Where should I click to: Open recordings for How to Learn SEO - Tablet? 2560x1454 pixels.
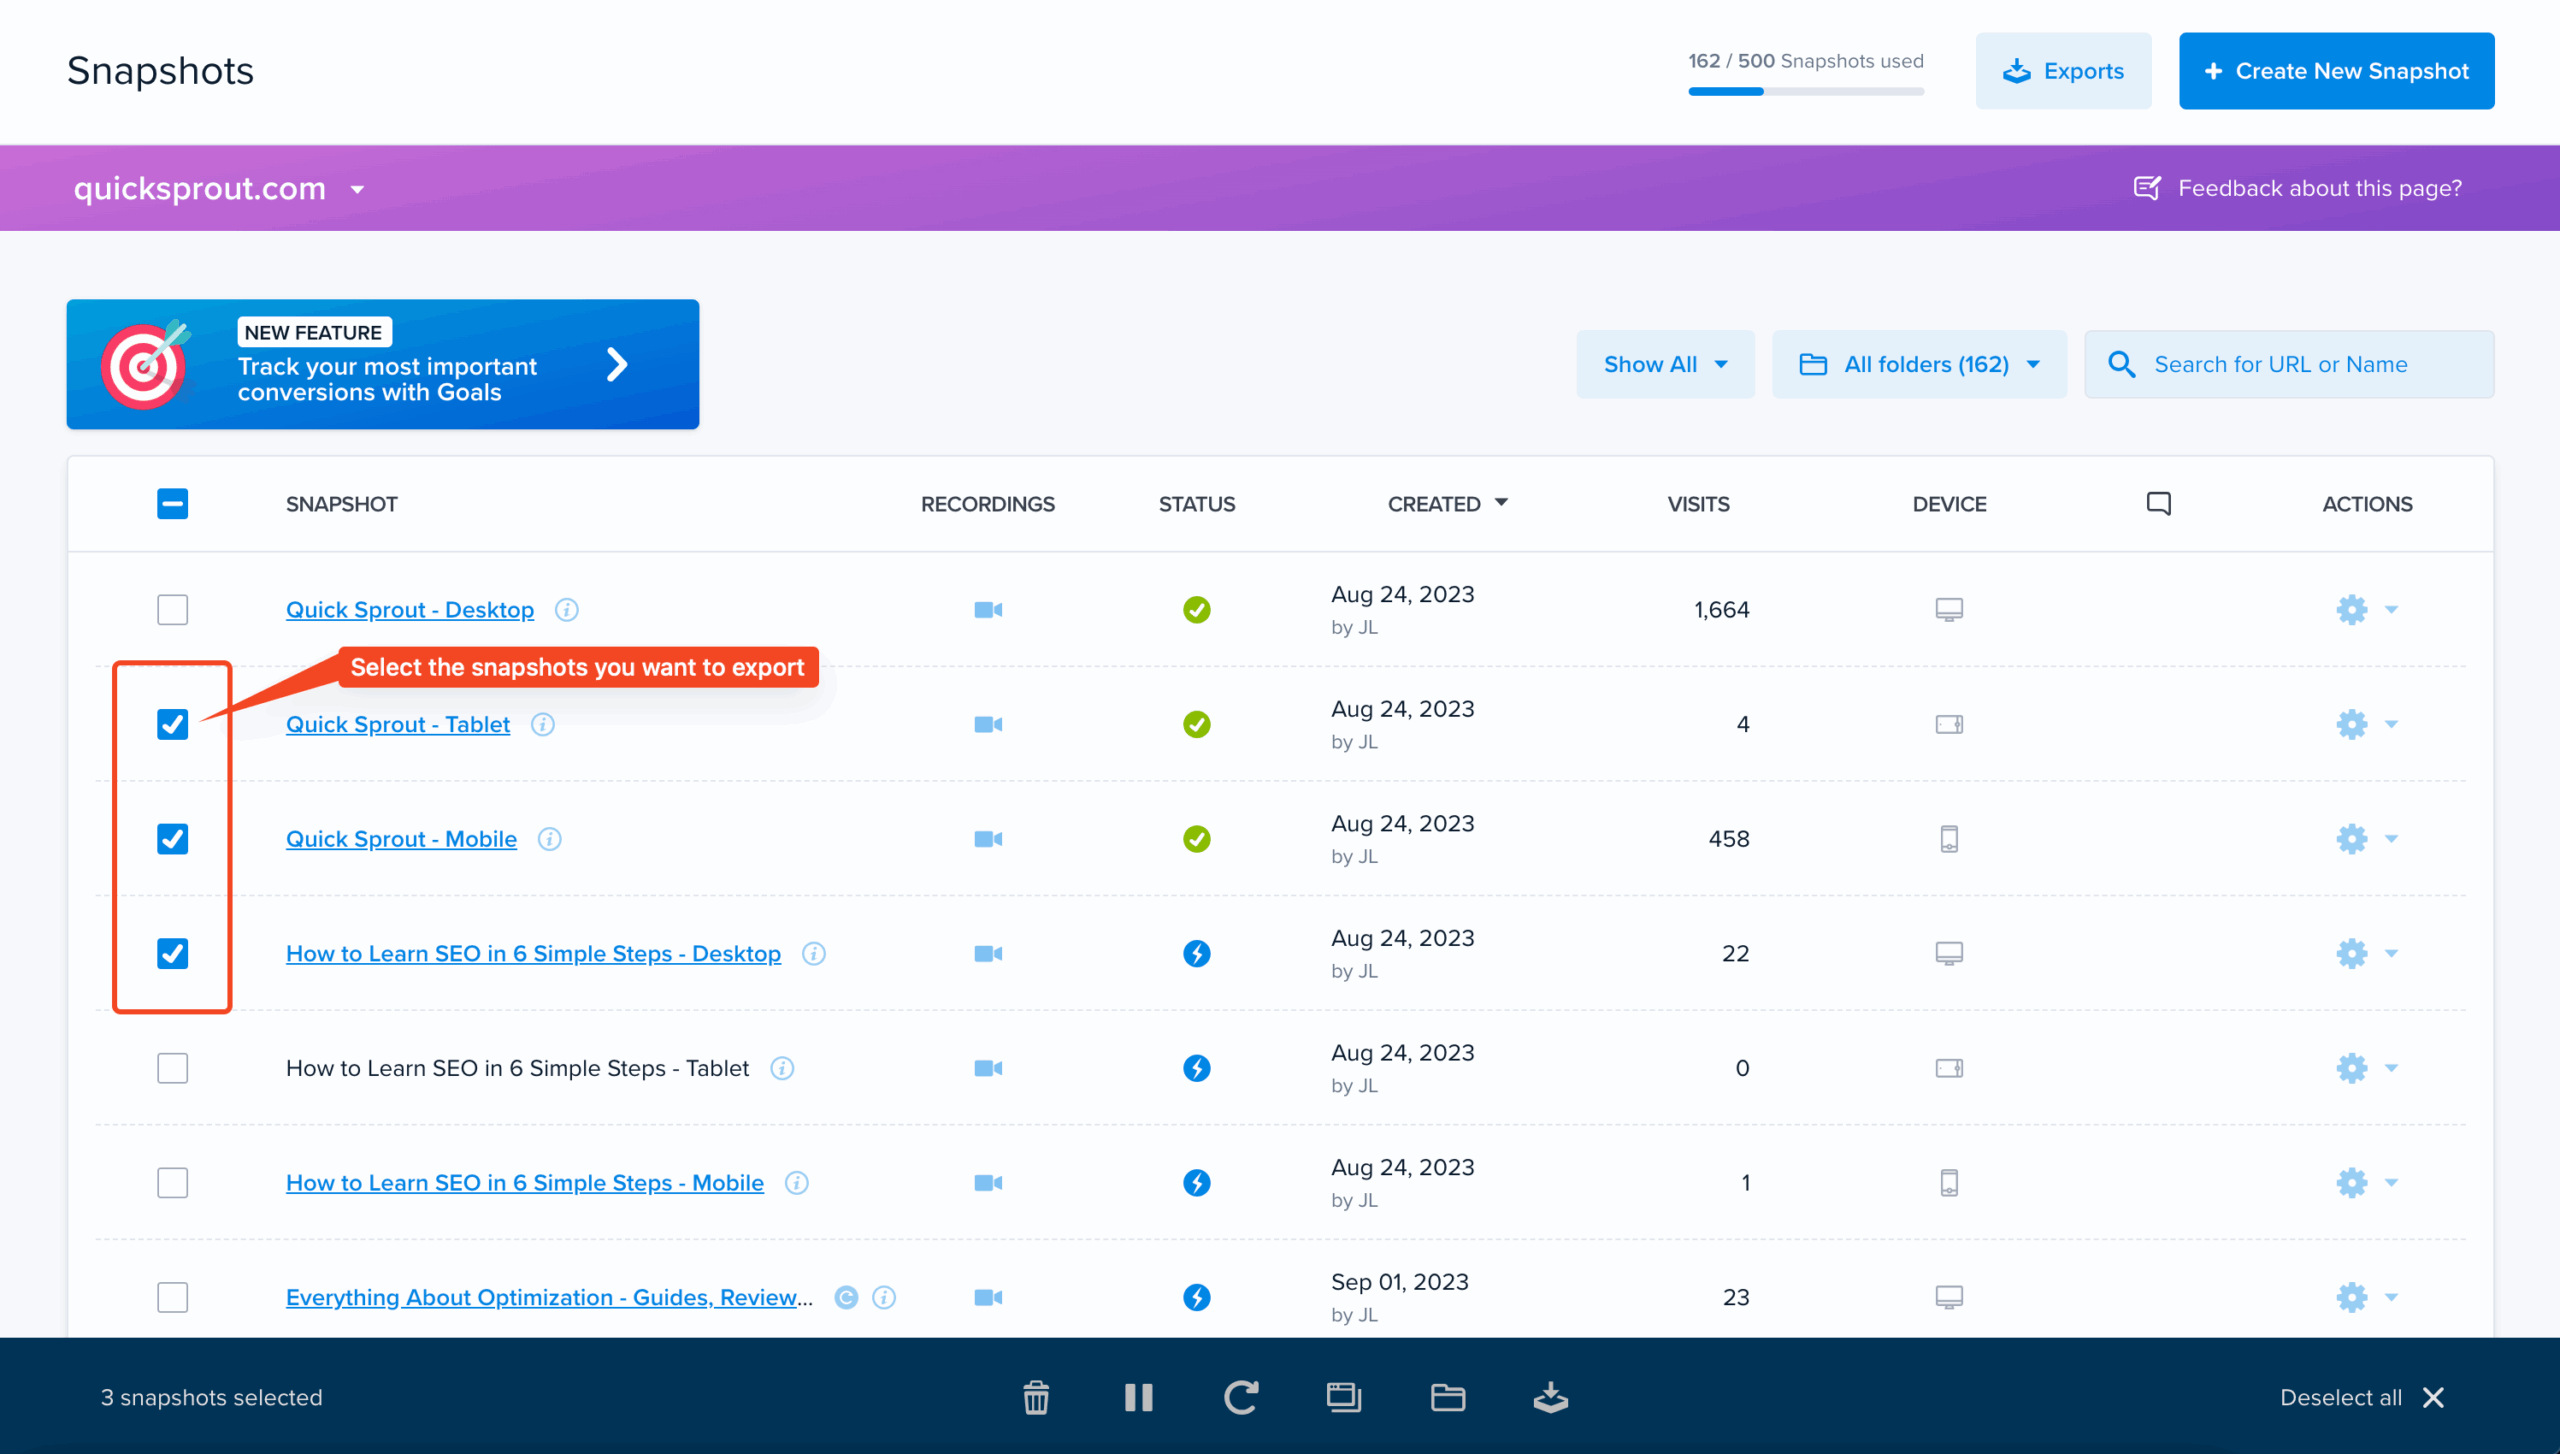(988, 1068)
